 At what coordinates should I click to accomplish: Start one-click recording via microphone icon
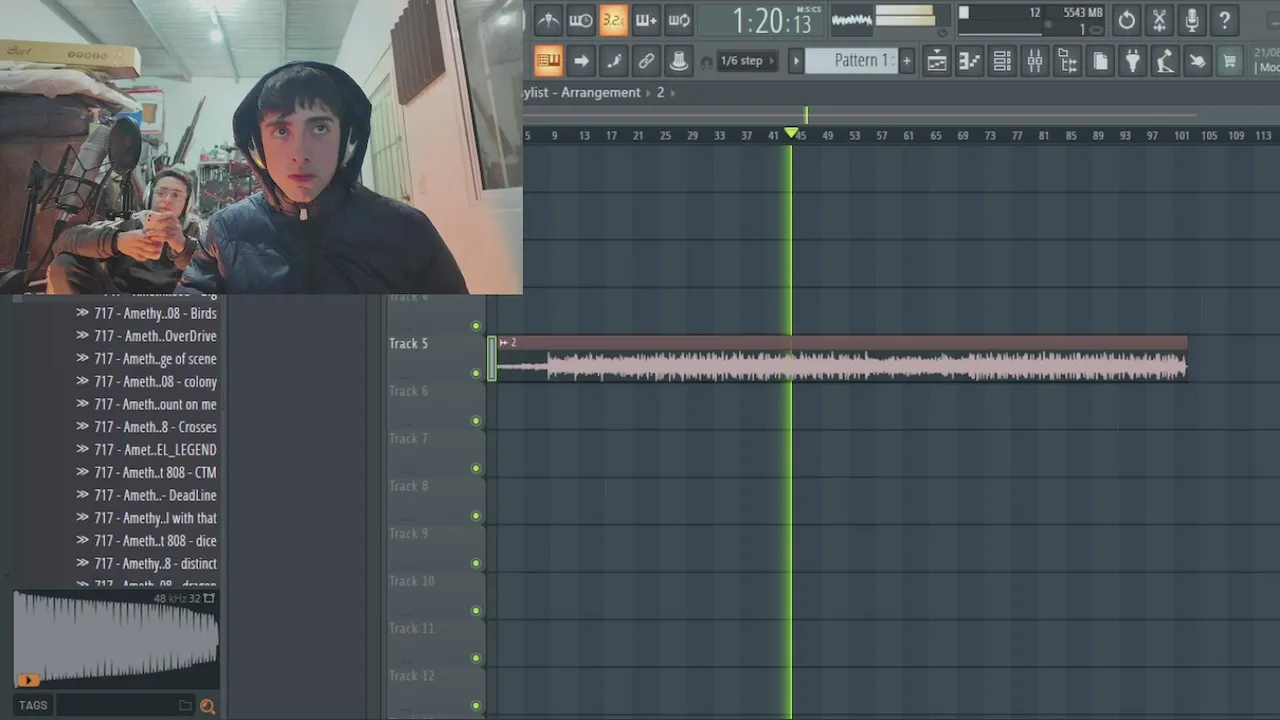coord(1192,20)
